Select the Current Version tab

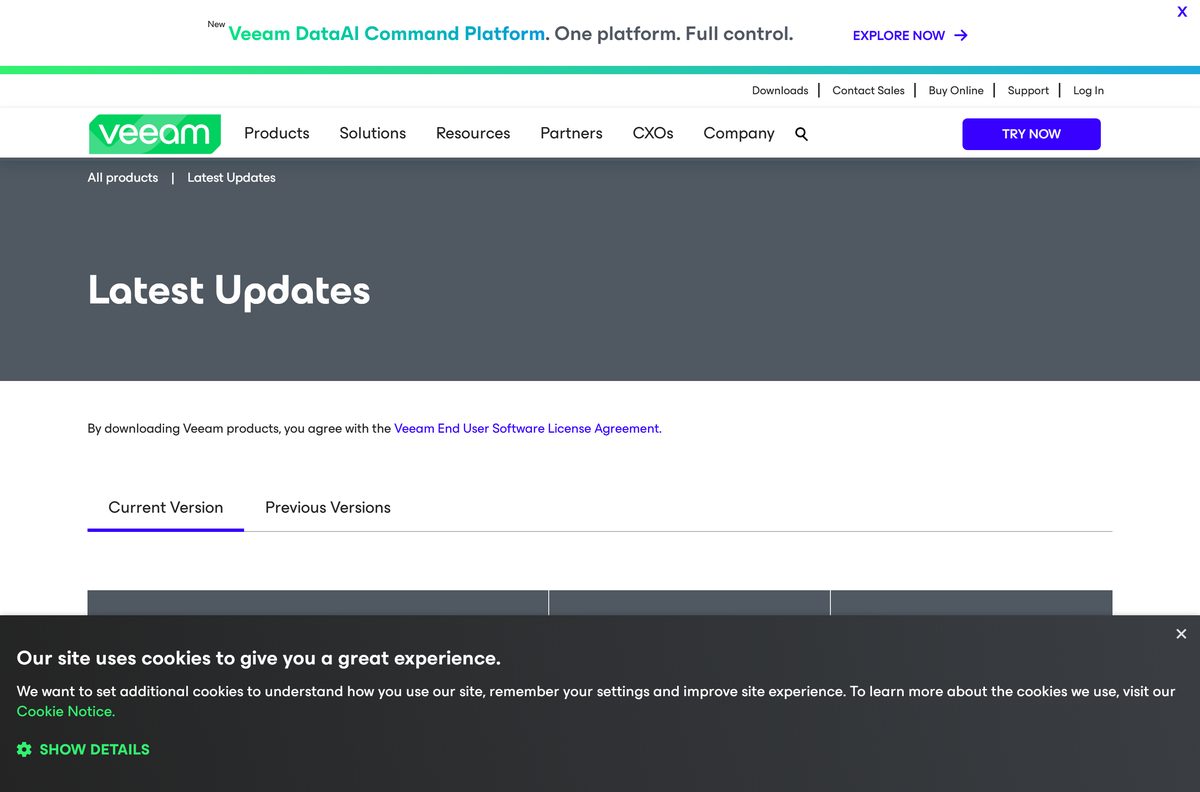(x=166, y=507)
